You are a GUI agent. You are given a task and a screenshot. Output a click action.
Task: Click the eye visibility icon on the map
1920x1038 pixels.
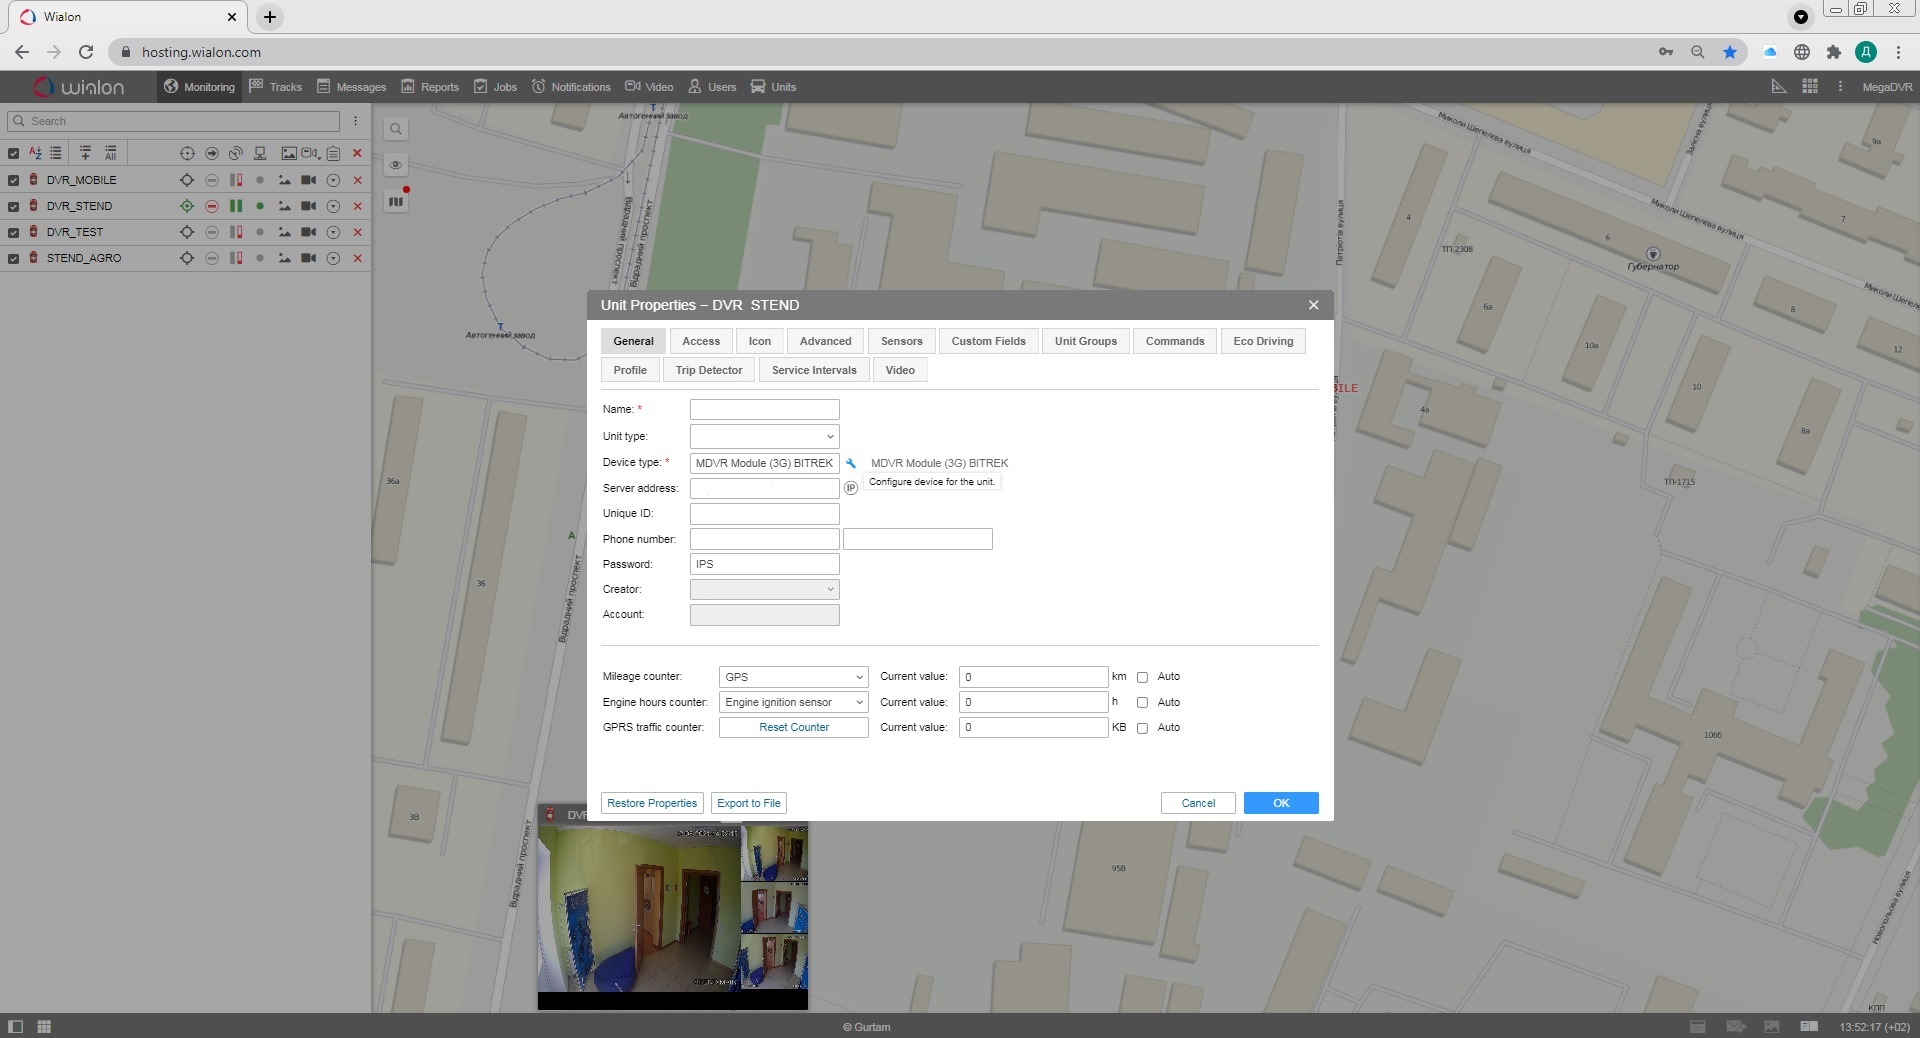pyautogui.click(x=396, y=165)
